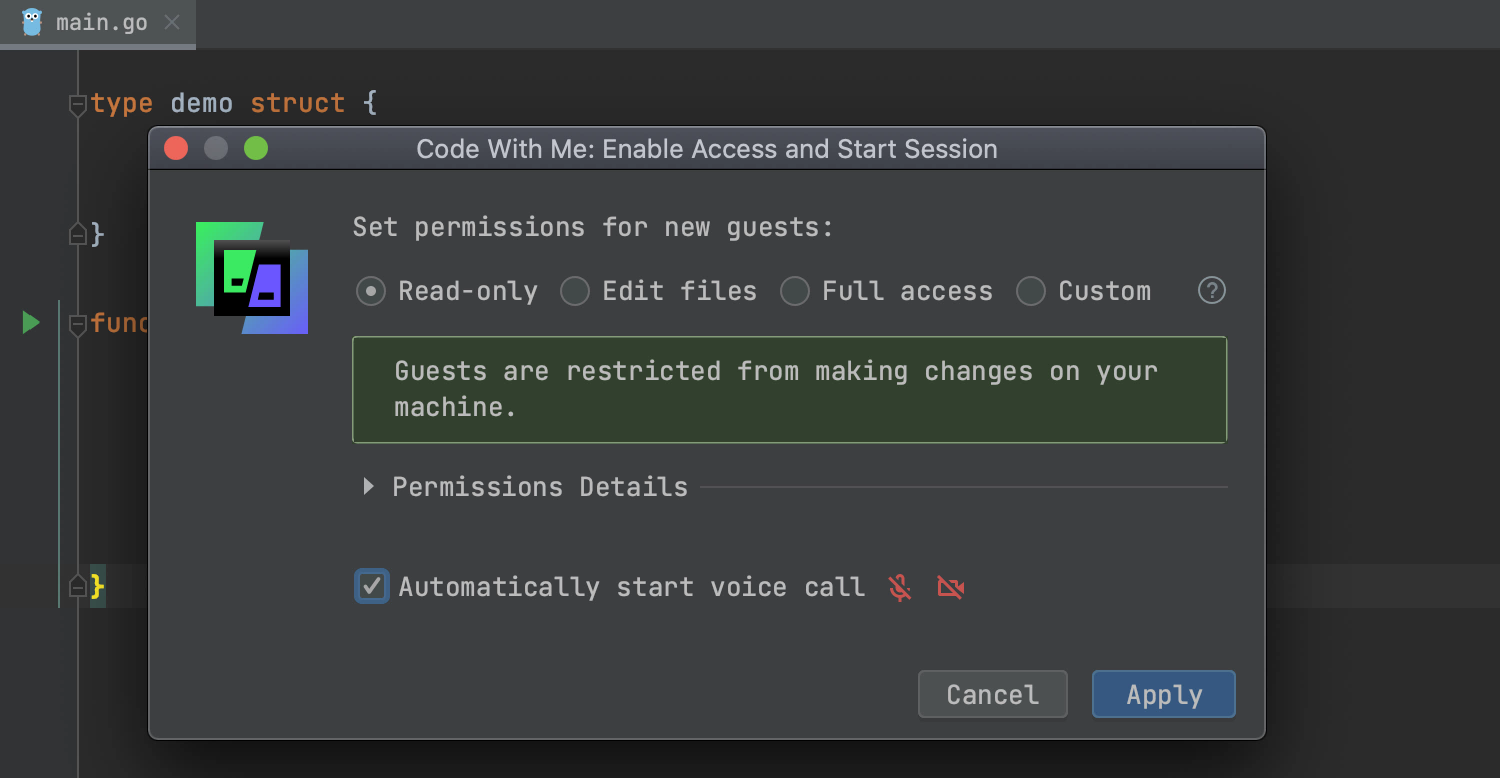Click the struct closing brace fold marker
Screen dimensions: 1500x778
click(x=77, y=235)
